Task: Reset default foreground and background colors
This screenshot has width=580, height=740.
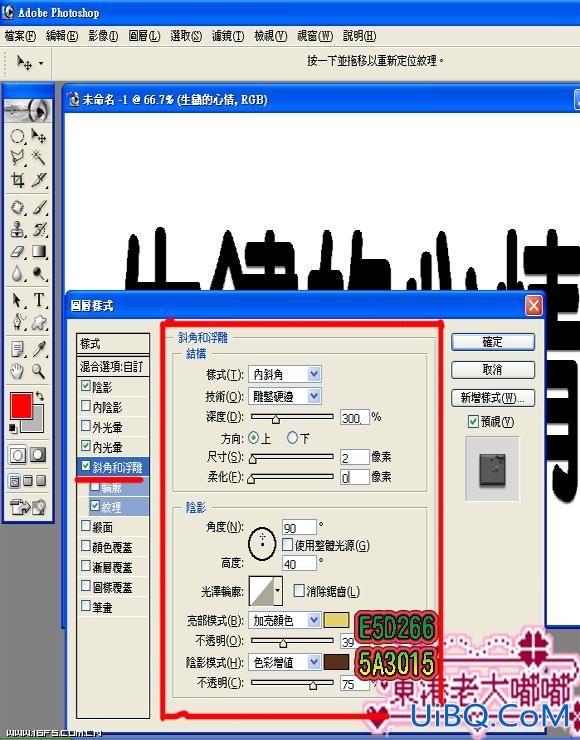Action: coord(13,429)
